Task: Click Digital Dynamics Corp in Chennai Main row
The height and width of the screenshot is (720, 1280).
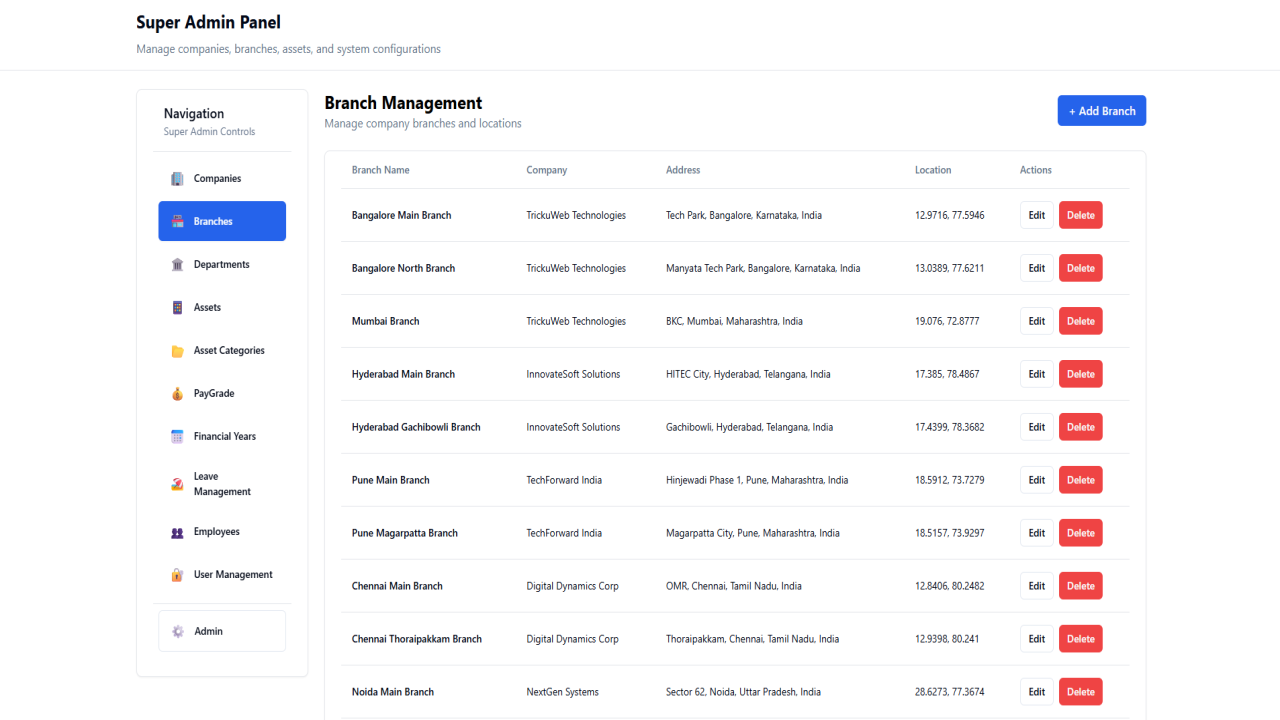Action: 573,586
